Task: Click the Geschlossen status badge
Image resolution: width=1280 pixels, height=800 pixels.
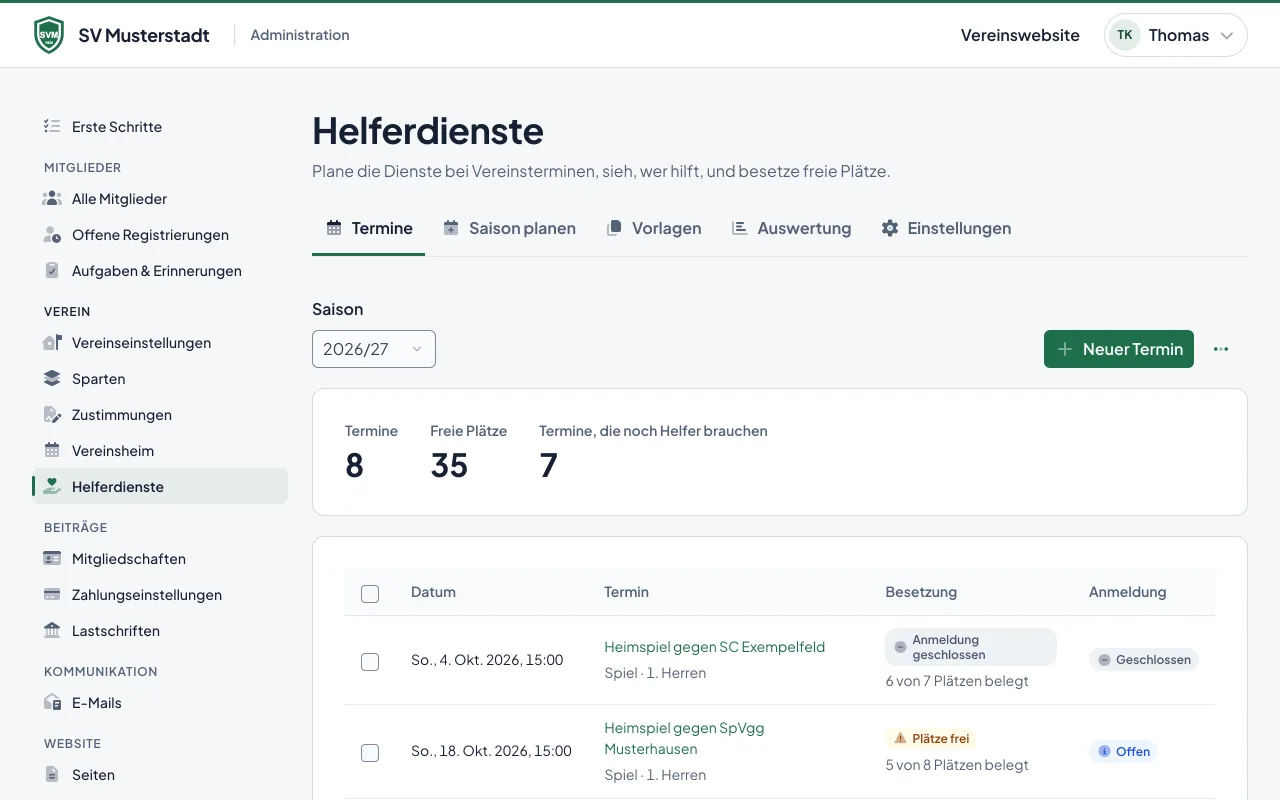Action: (x=1144, y=660)
